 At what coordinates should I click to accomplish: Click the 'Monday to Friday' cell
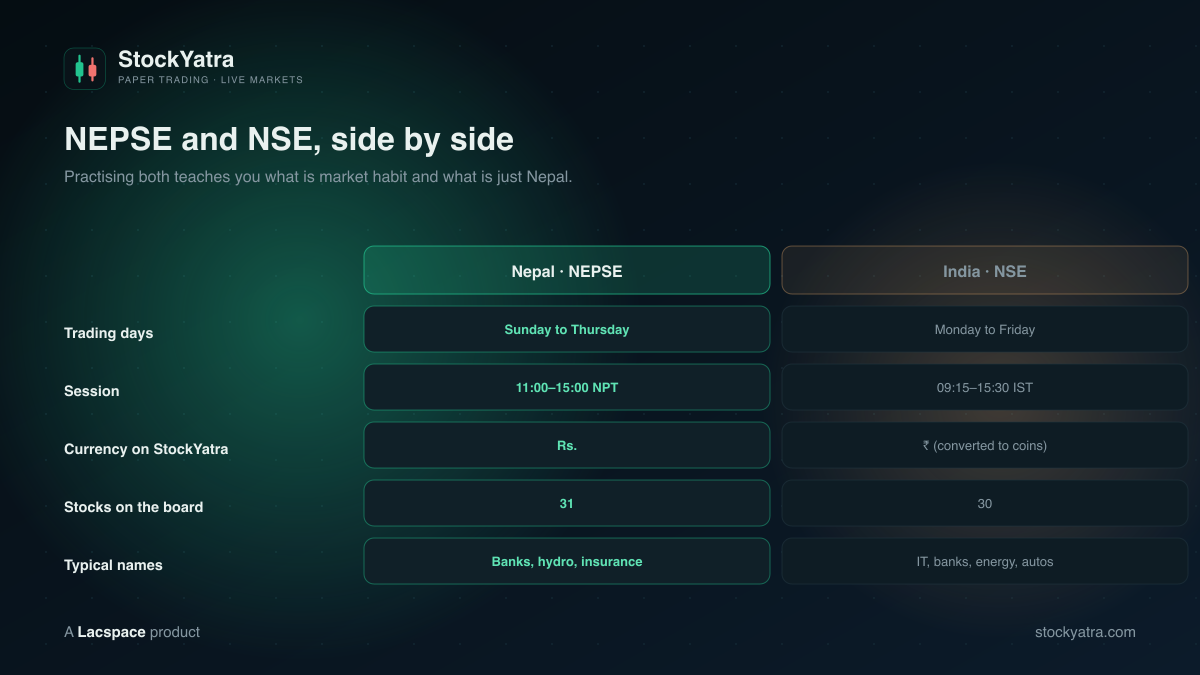[x=985, y=329]
